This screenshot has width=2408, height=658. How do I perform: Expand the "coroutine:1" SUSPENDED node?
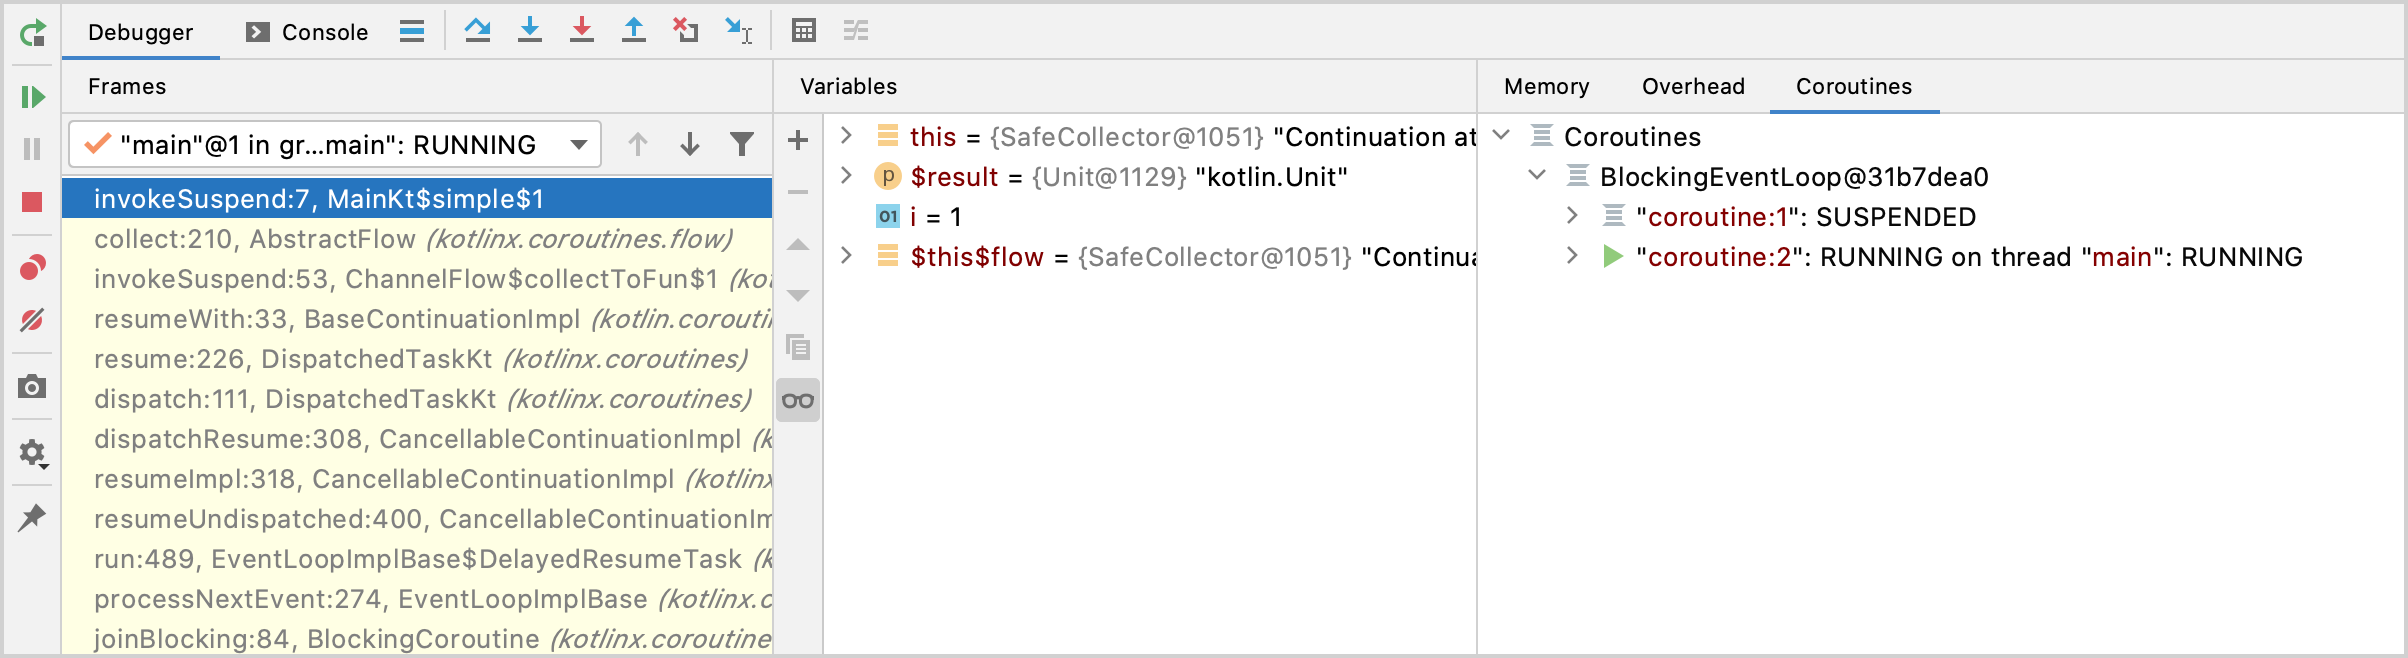1572,215
